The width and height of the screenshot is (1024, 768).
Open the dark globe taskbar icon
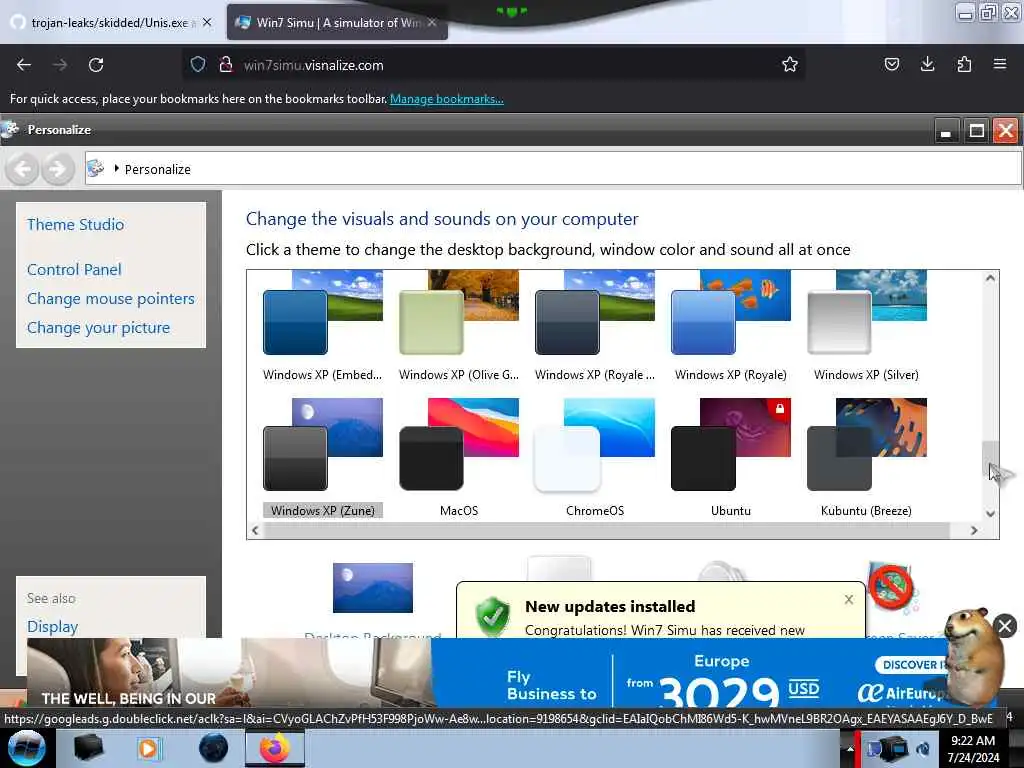(214, 749)
